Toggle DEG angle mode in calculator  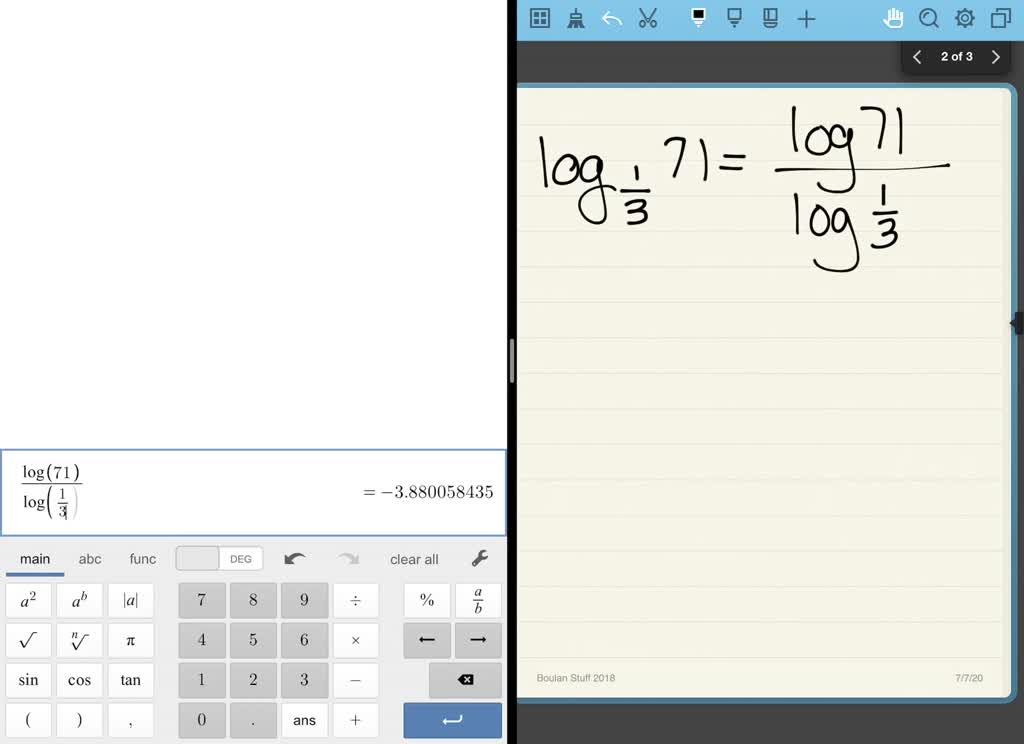pos(240,559)
